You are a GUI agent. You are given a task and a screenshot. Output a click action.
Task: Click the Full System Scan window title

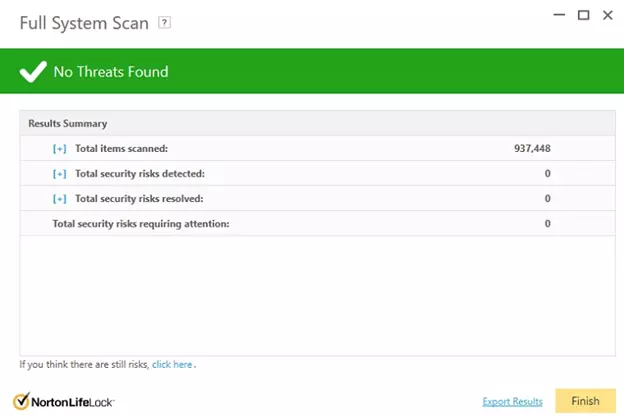click(x=85, y=22)
